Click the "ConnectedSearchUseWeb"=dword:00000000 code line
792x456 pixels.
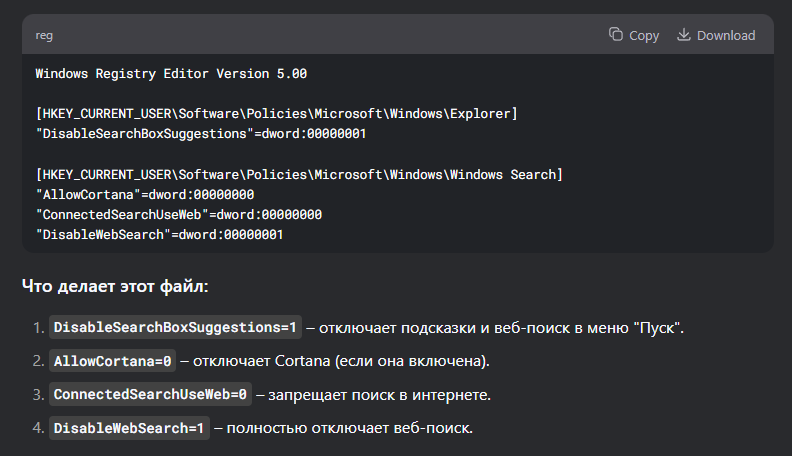tap(178, 215)
